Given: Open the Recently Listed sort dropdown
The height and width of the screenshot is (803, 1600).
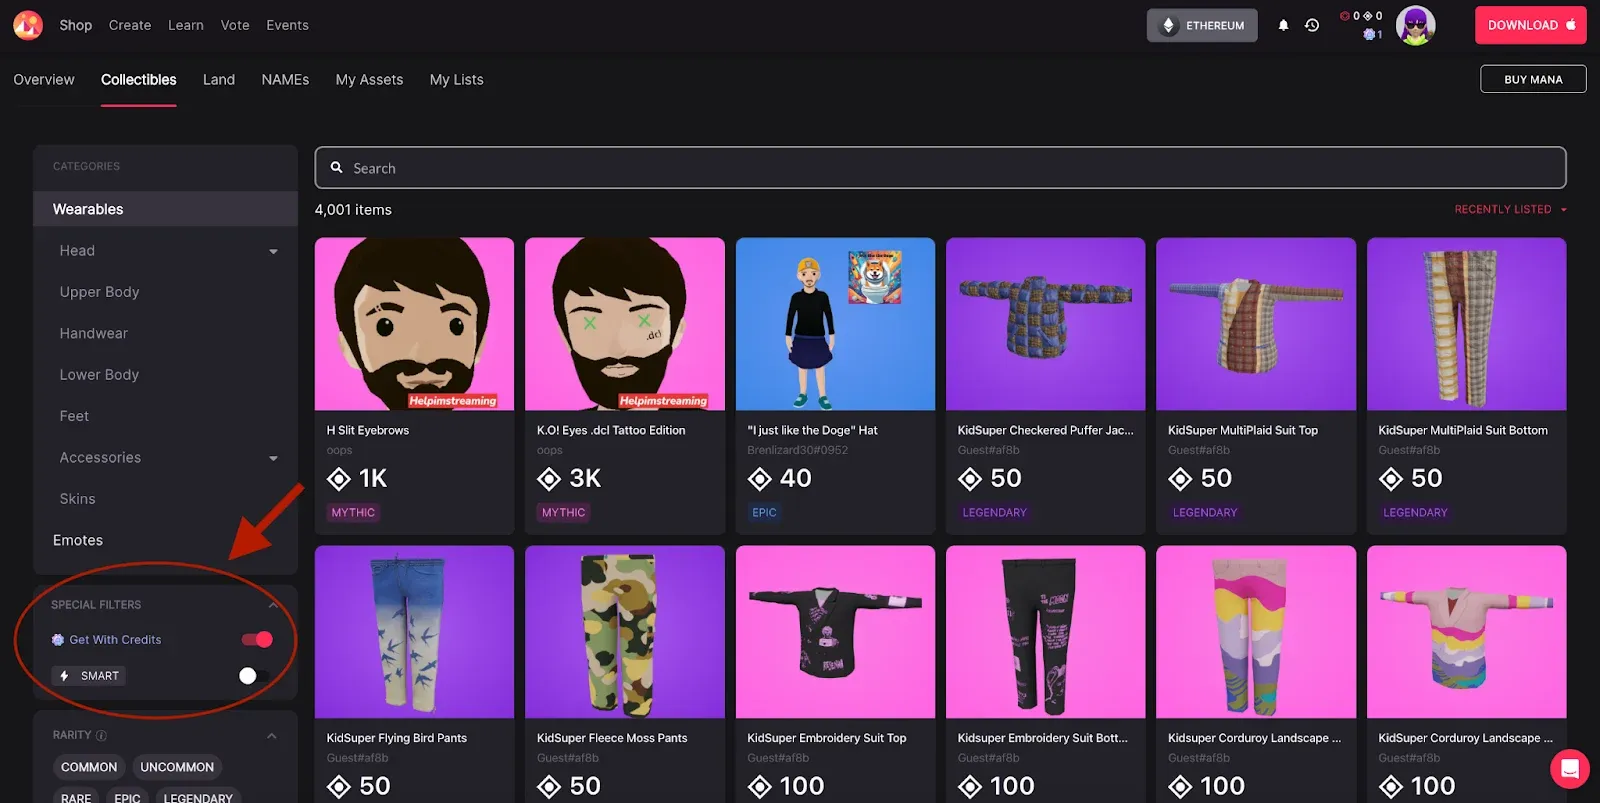Looking at the screenshot, I should pos(1510,209).
